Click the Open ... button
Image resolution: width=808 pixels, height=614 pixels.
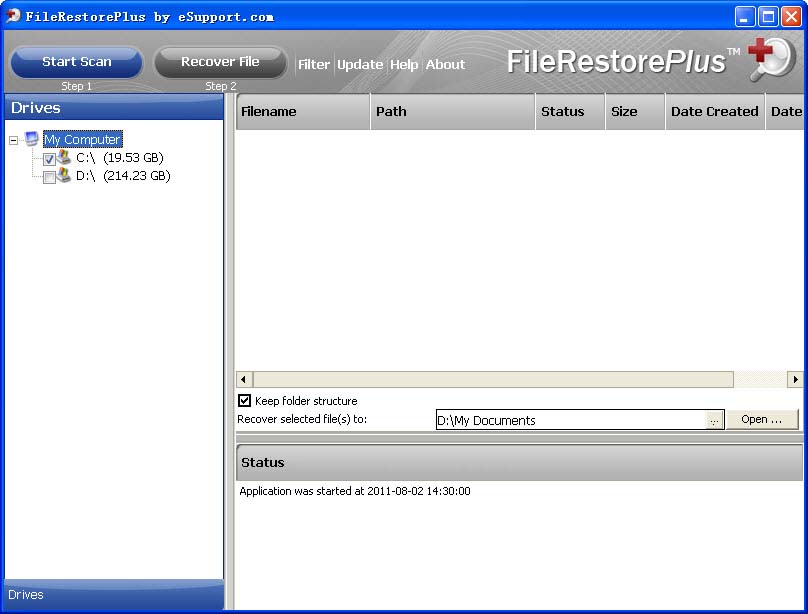[761, 420]
